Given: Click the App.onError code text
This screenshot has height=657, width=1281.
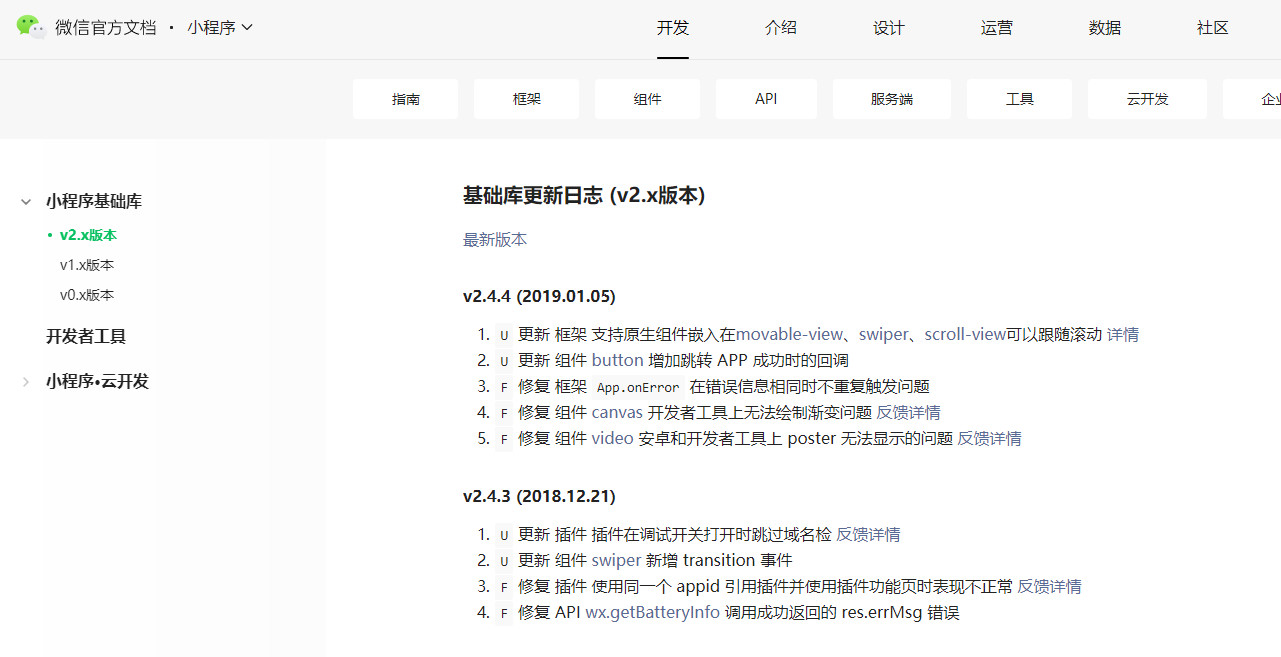Looking at the screenshot, I should click(638, 387).
